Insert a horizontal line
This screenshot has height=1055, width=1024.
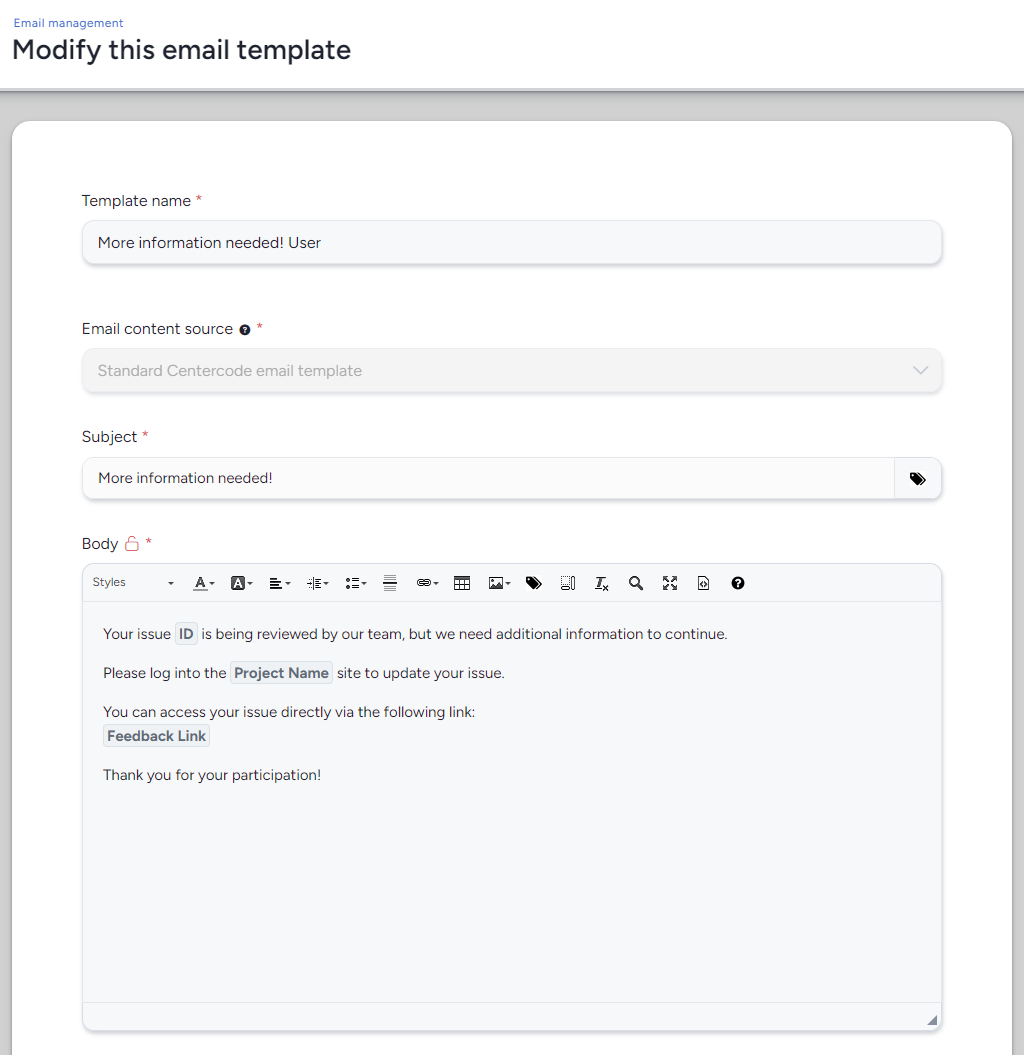click(x=390, y=583)
